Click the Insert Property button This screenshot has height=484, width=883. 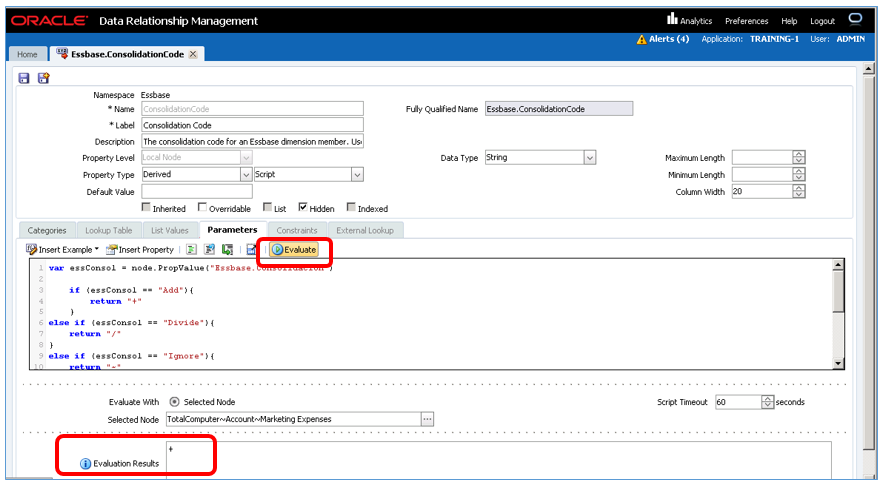point(140,250)
